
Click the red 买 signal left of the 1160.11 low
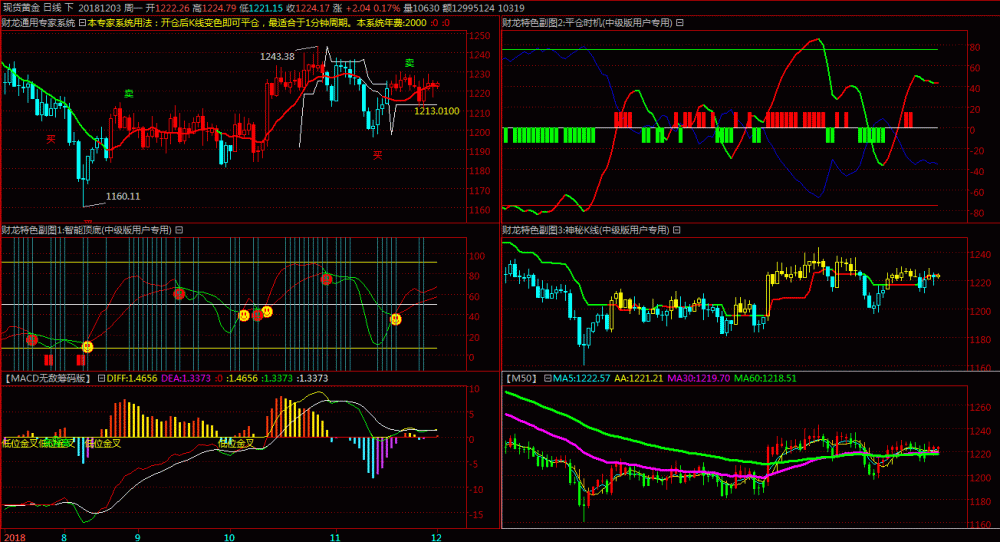(50, 138)
